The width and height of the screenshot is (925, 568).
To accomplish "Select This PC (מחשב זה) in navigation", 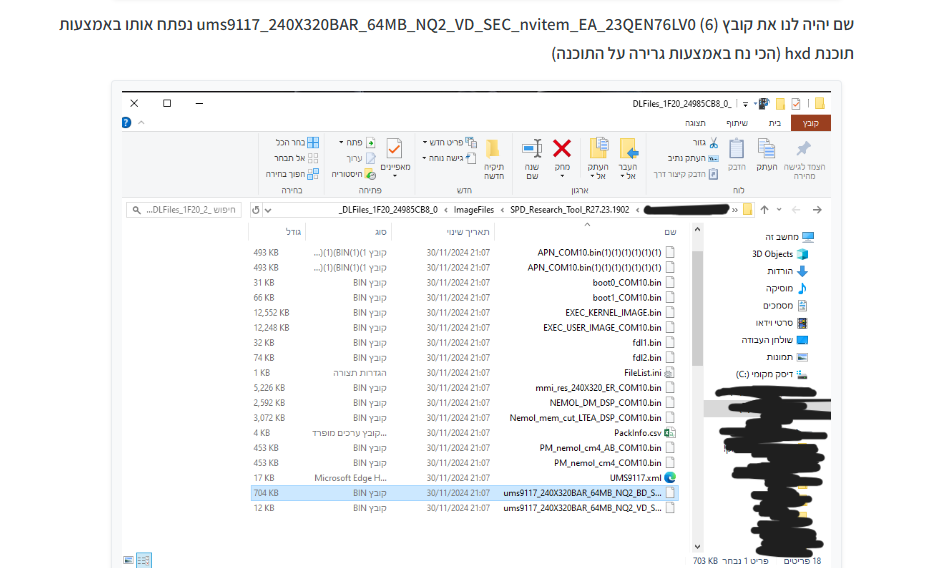I will pos(789,237).
